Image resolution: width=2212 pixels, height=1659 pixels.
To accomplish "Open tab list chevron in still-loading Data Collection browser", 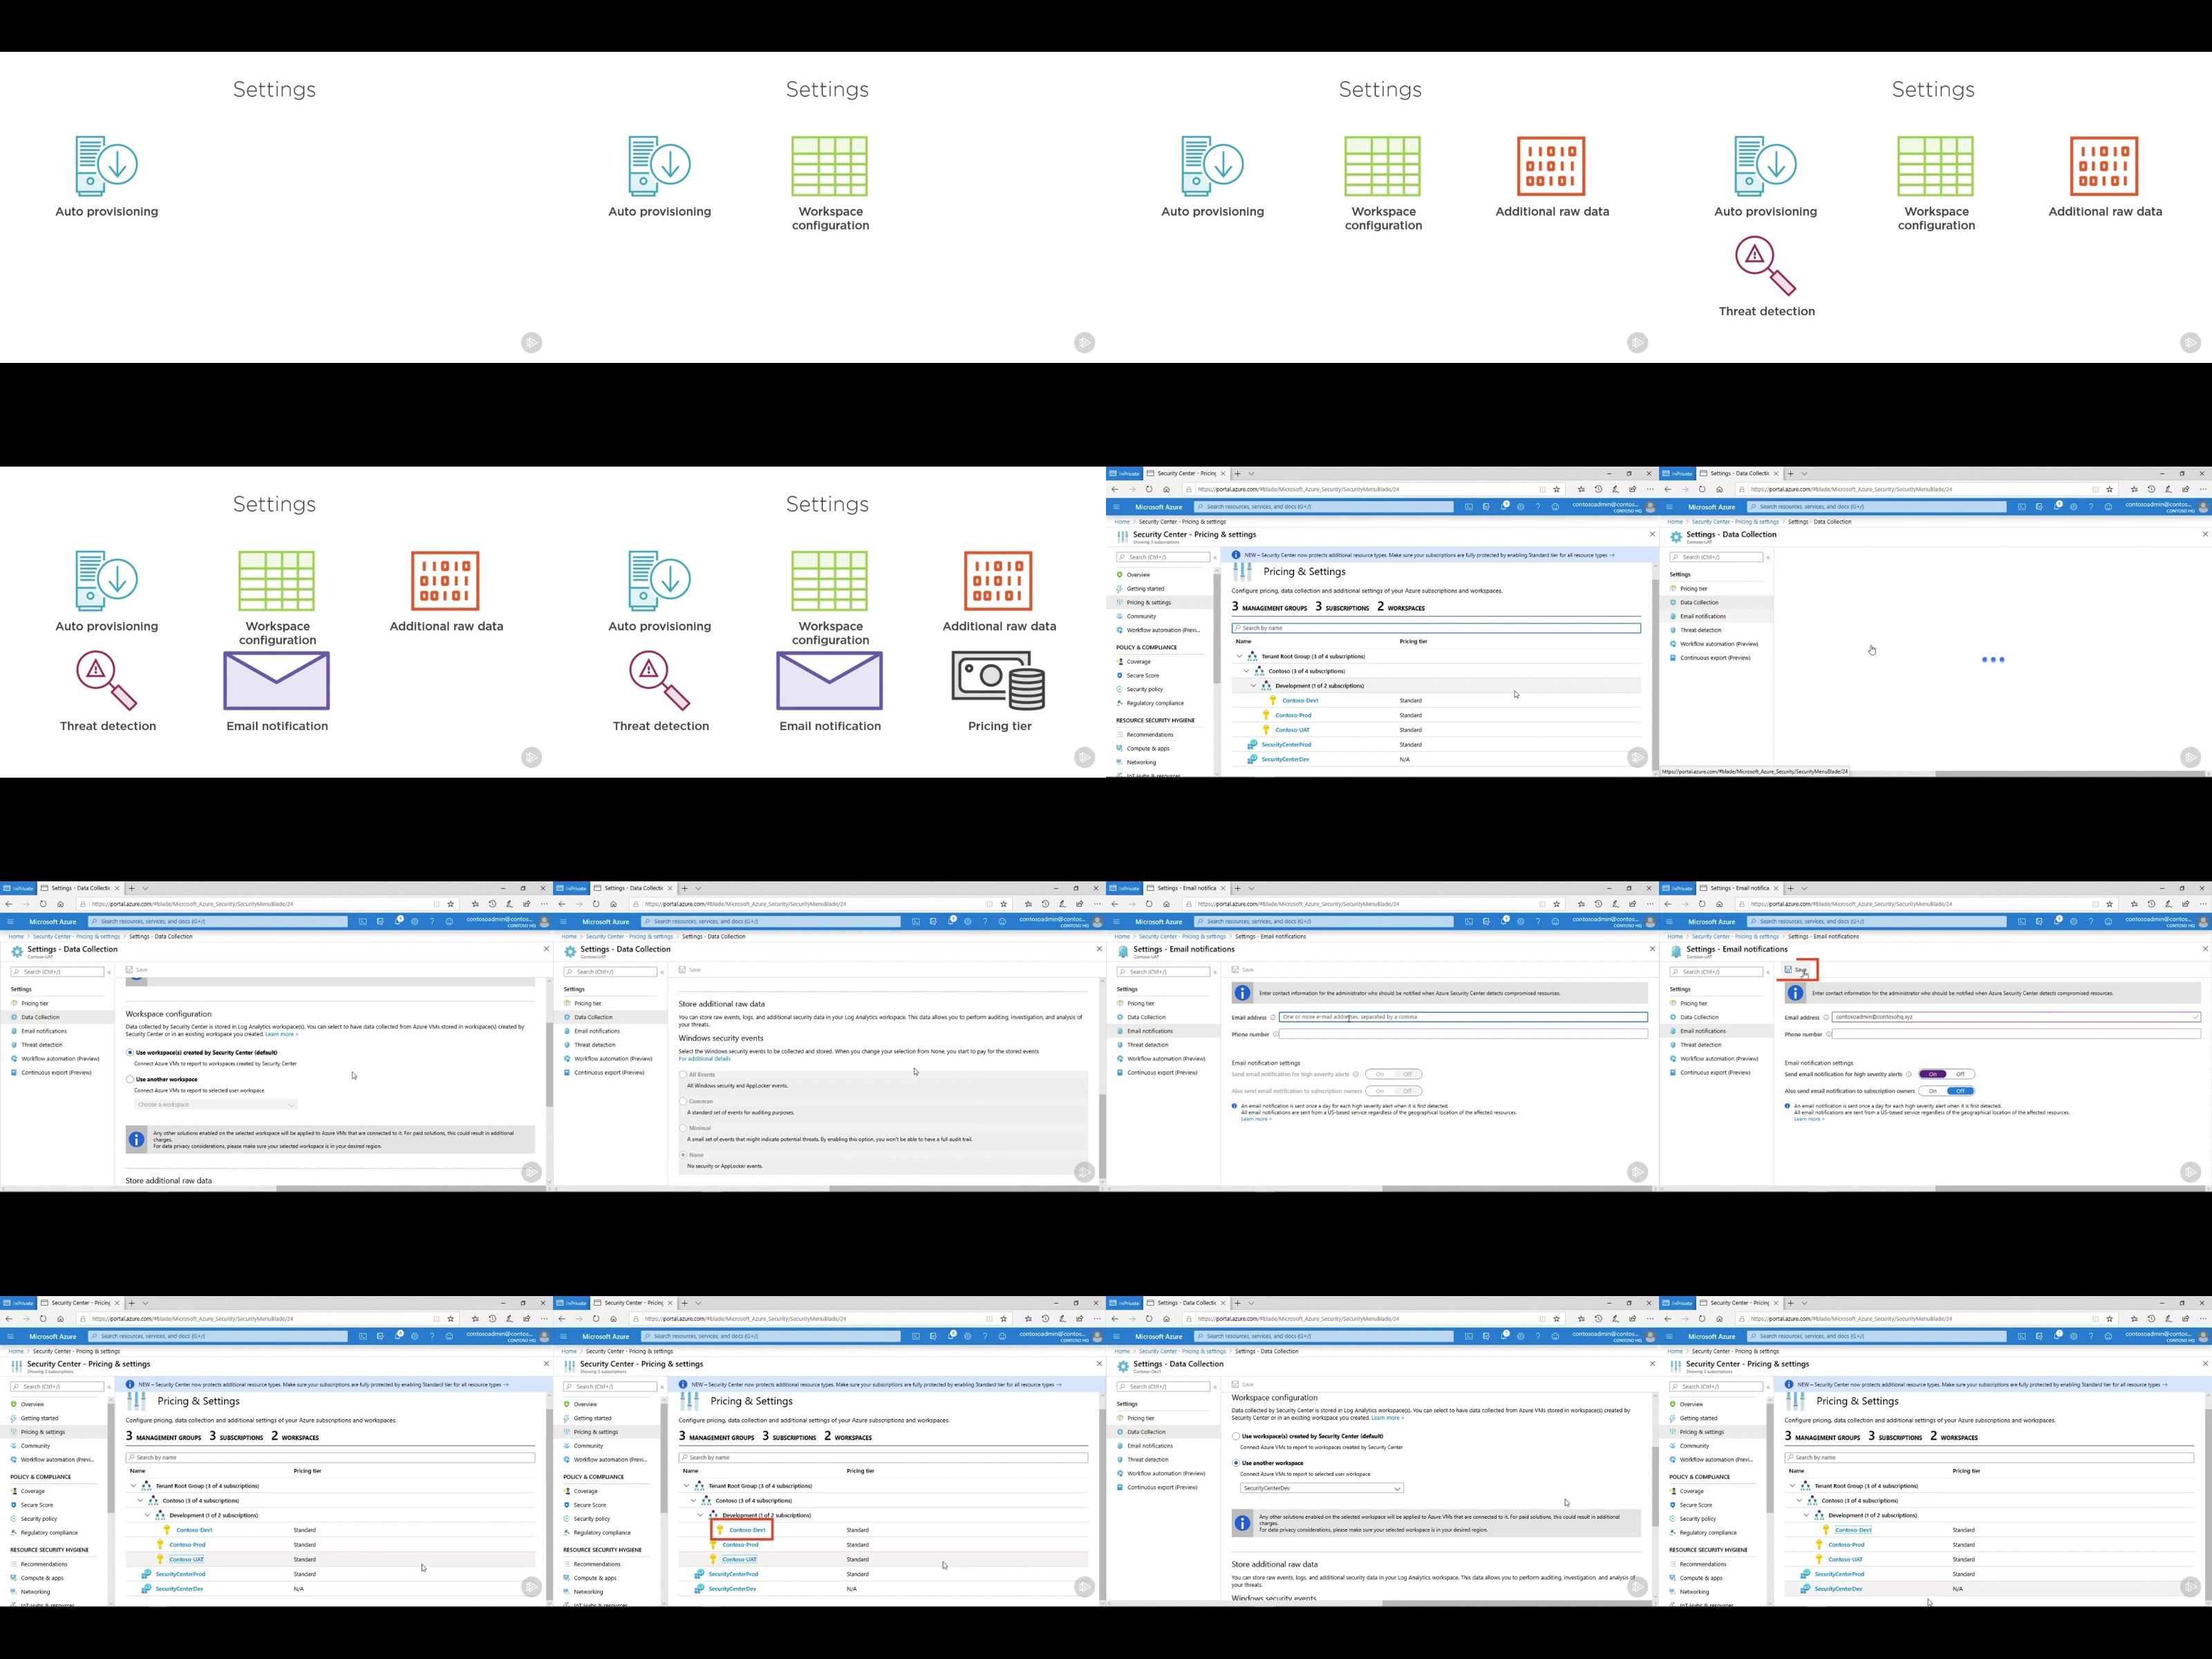I will [1804, 473].
